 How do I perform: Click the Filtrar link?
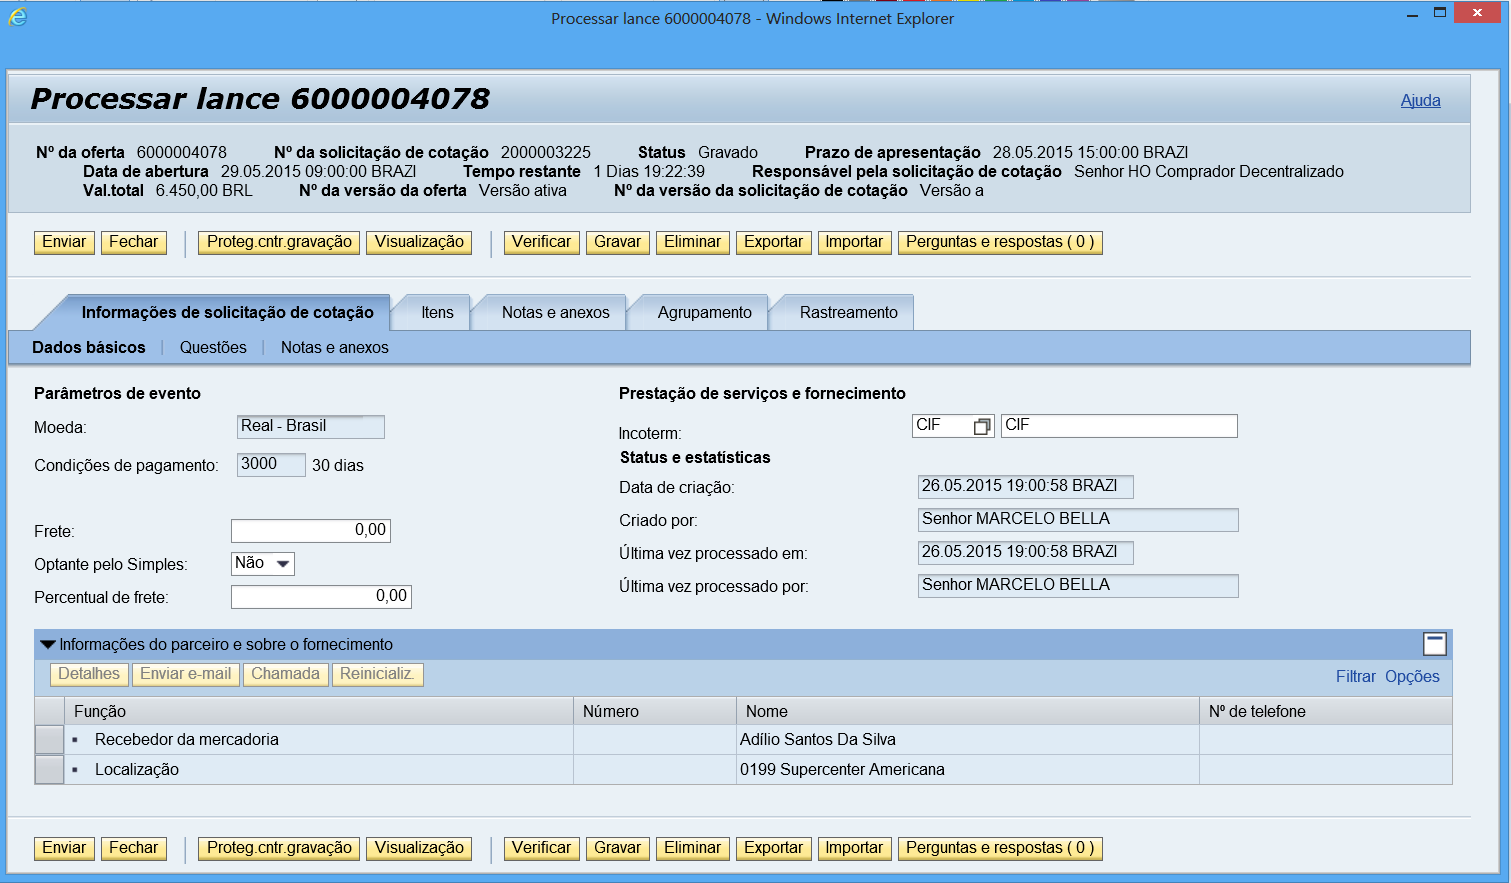(x=1355, y=676)
